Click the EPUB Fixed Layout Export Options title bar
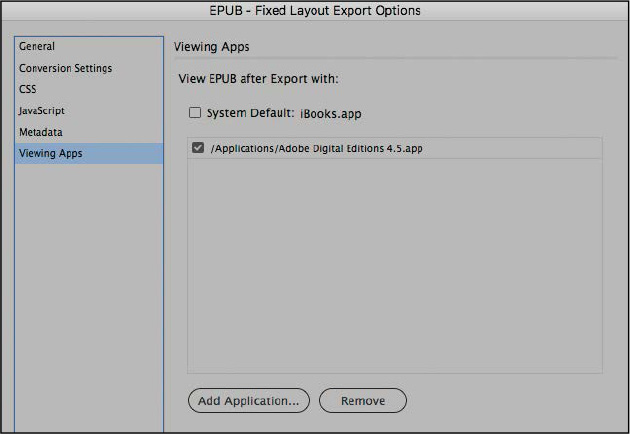Viewport: 630px width, 434px height. pos(315,10)
